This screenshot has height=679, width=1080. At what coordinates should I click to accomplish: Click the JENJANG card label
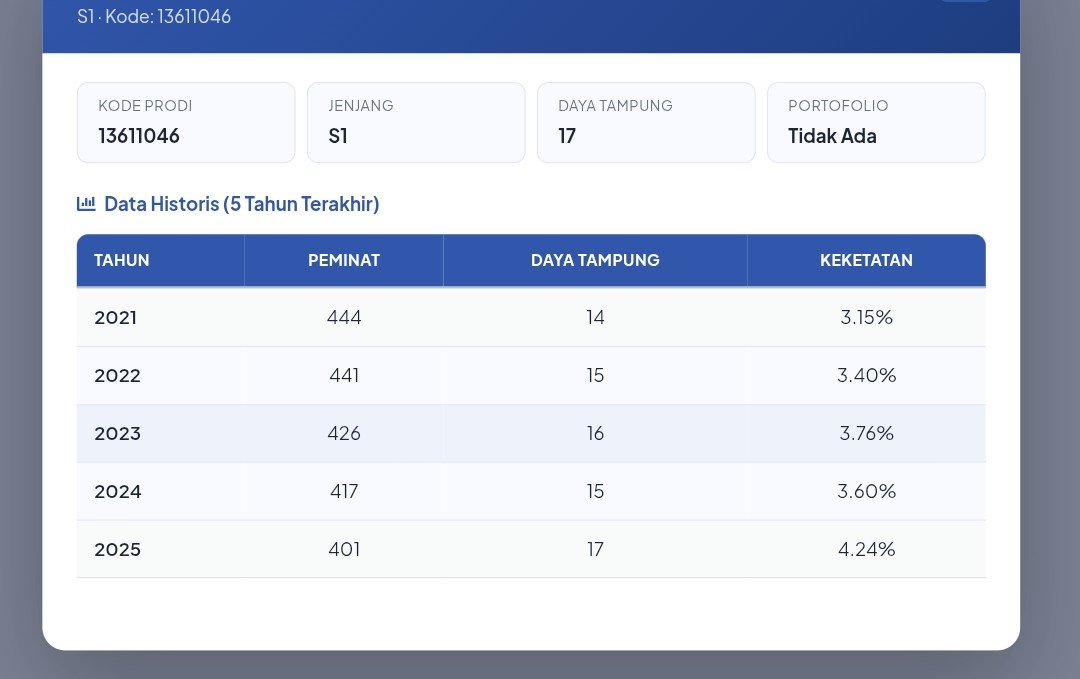pos(361,106)
